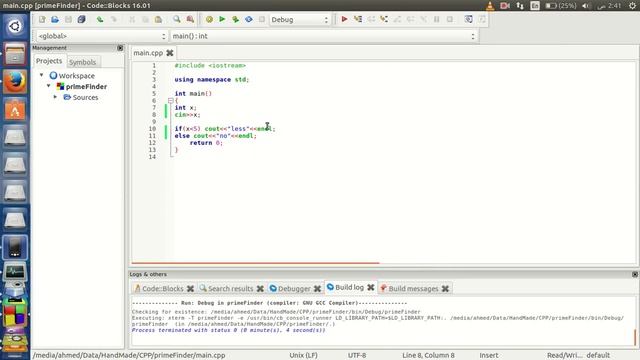This screenshot has height=360, width=640.
Task: Click 'using namespace std;' code line
Action: pyautogui.click(x=211, y=80)
